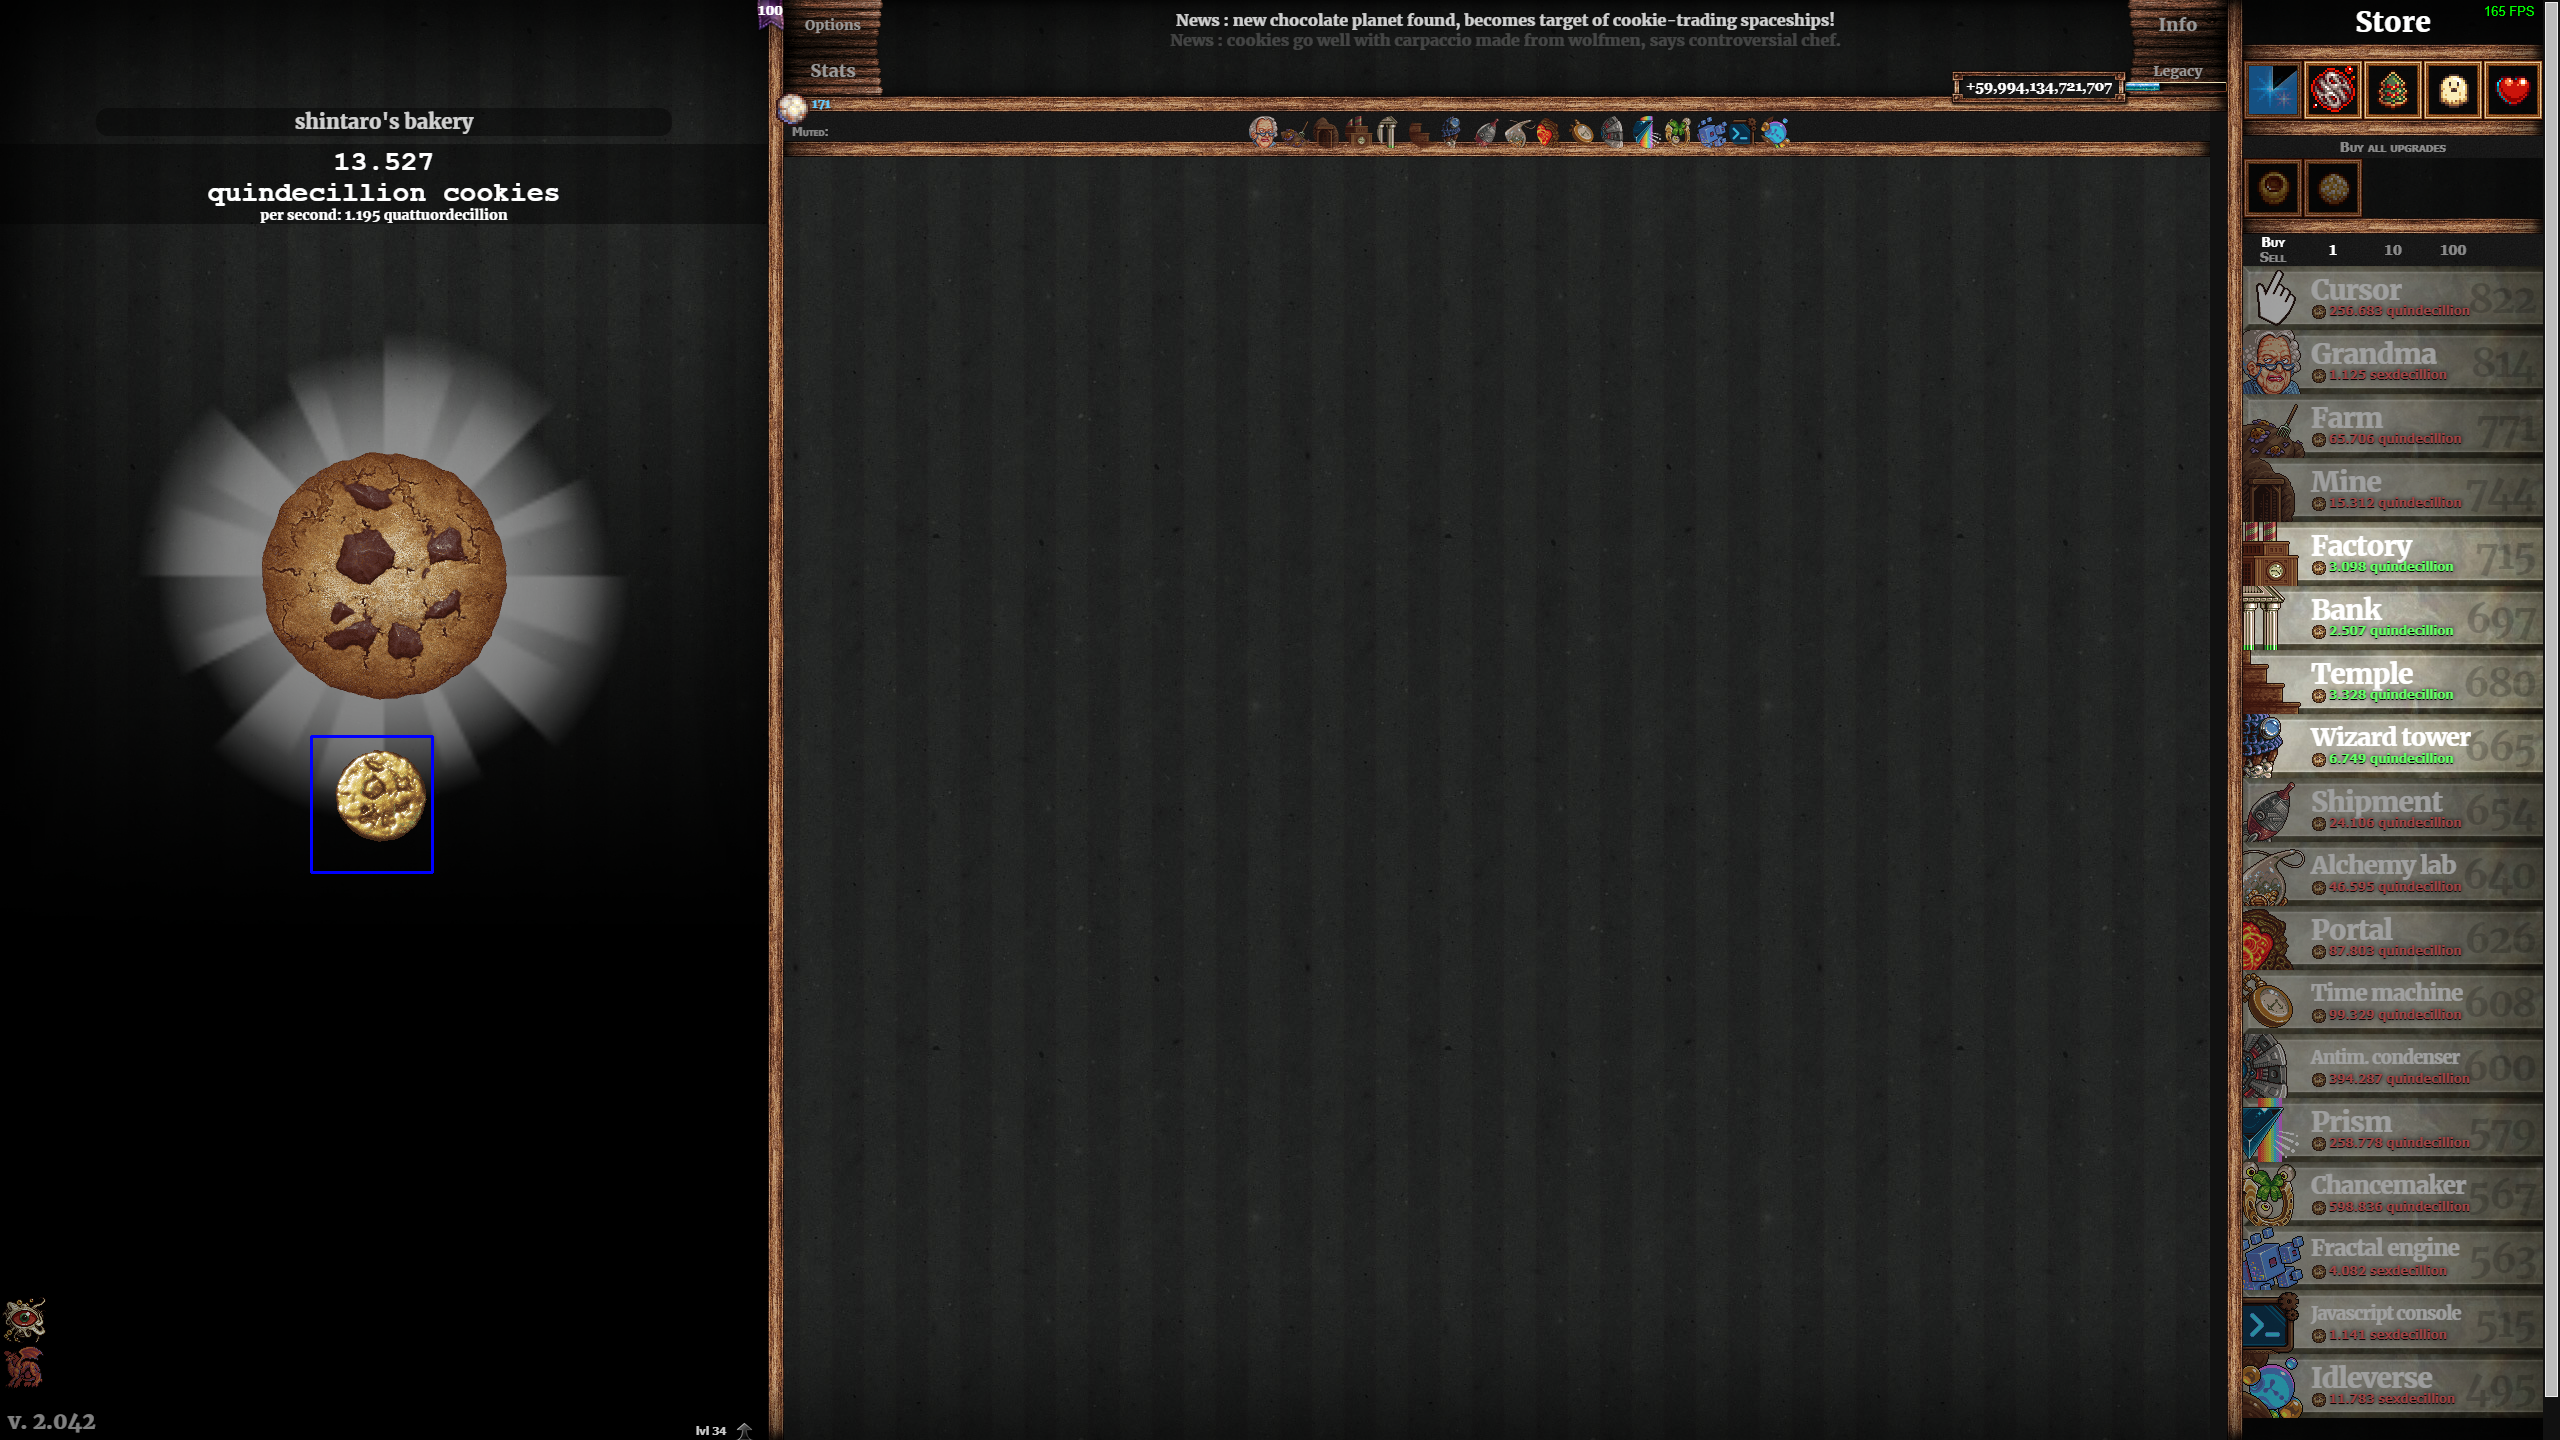Click Buy all upgrades

click(2392, 147)
